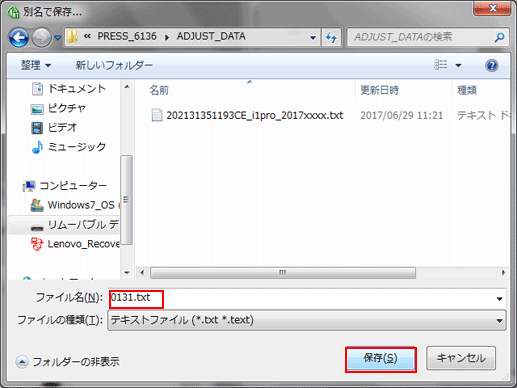
Task: Click navigation pane scroll up arrow
Action: (127, 87)
